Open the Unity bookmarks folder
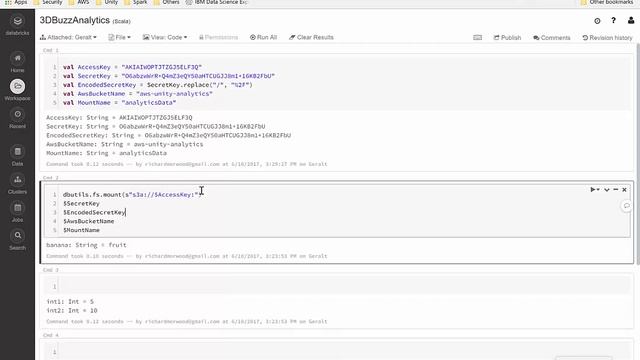Image resolution: width=640 pixels, height=360 pixels. [107, 2]
